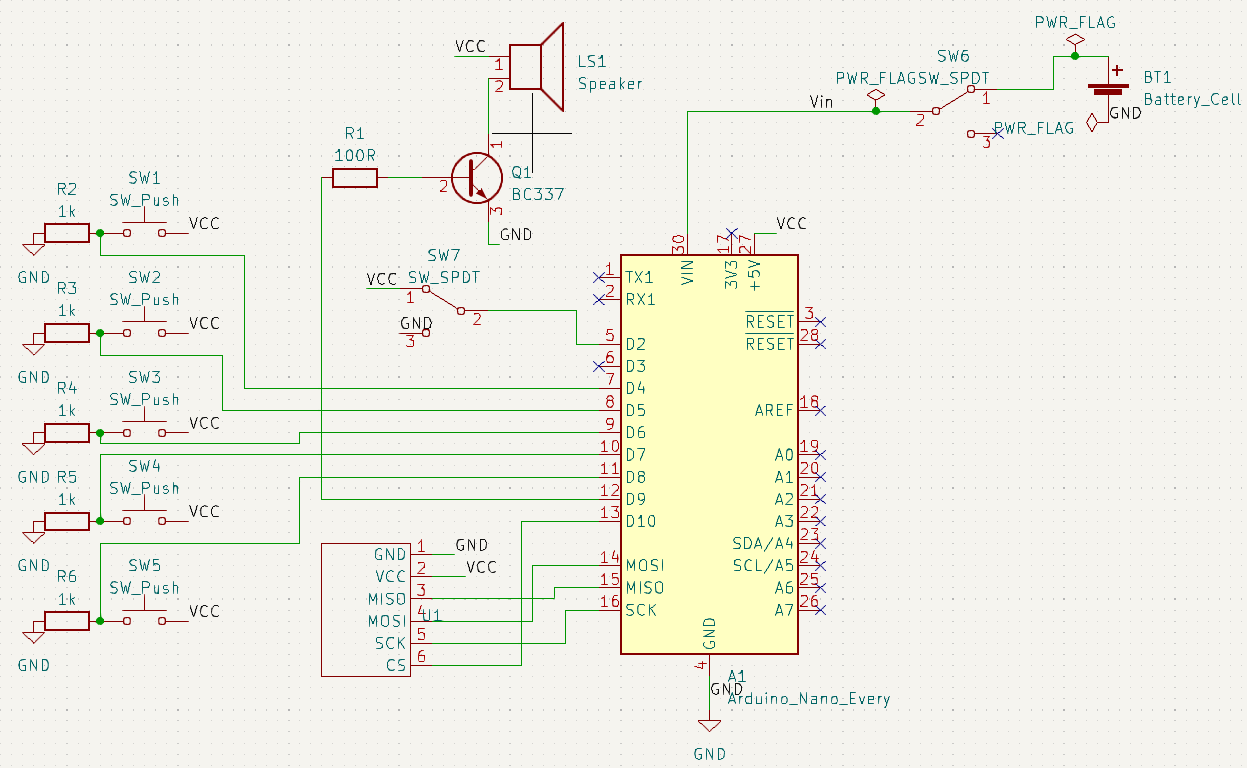Select the 'LS1' reference label
This screenshot has height=768, width=1247.
click(x=593, y=61)
